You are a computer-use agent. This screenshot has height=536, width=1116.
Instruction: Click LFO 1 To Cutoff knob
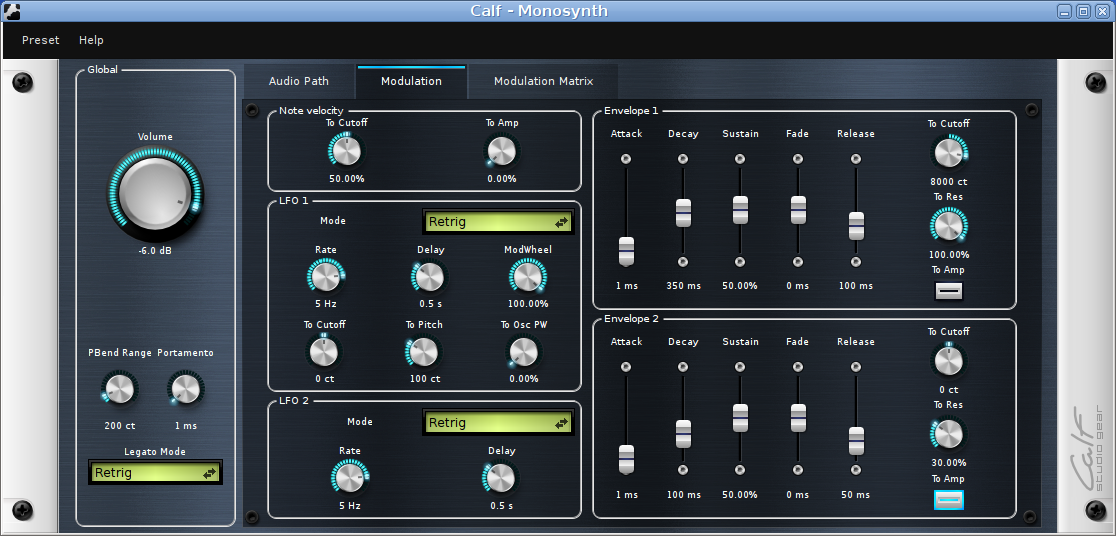coord(325,352)
